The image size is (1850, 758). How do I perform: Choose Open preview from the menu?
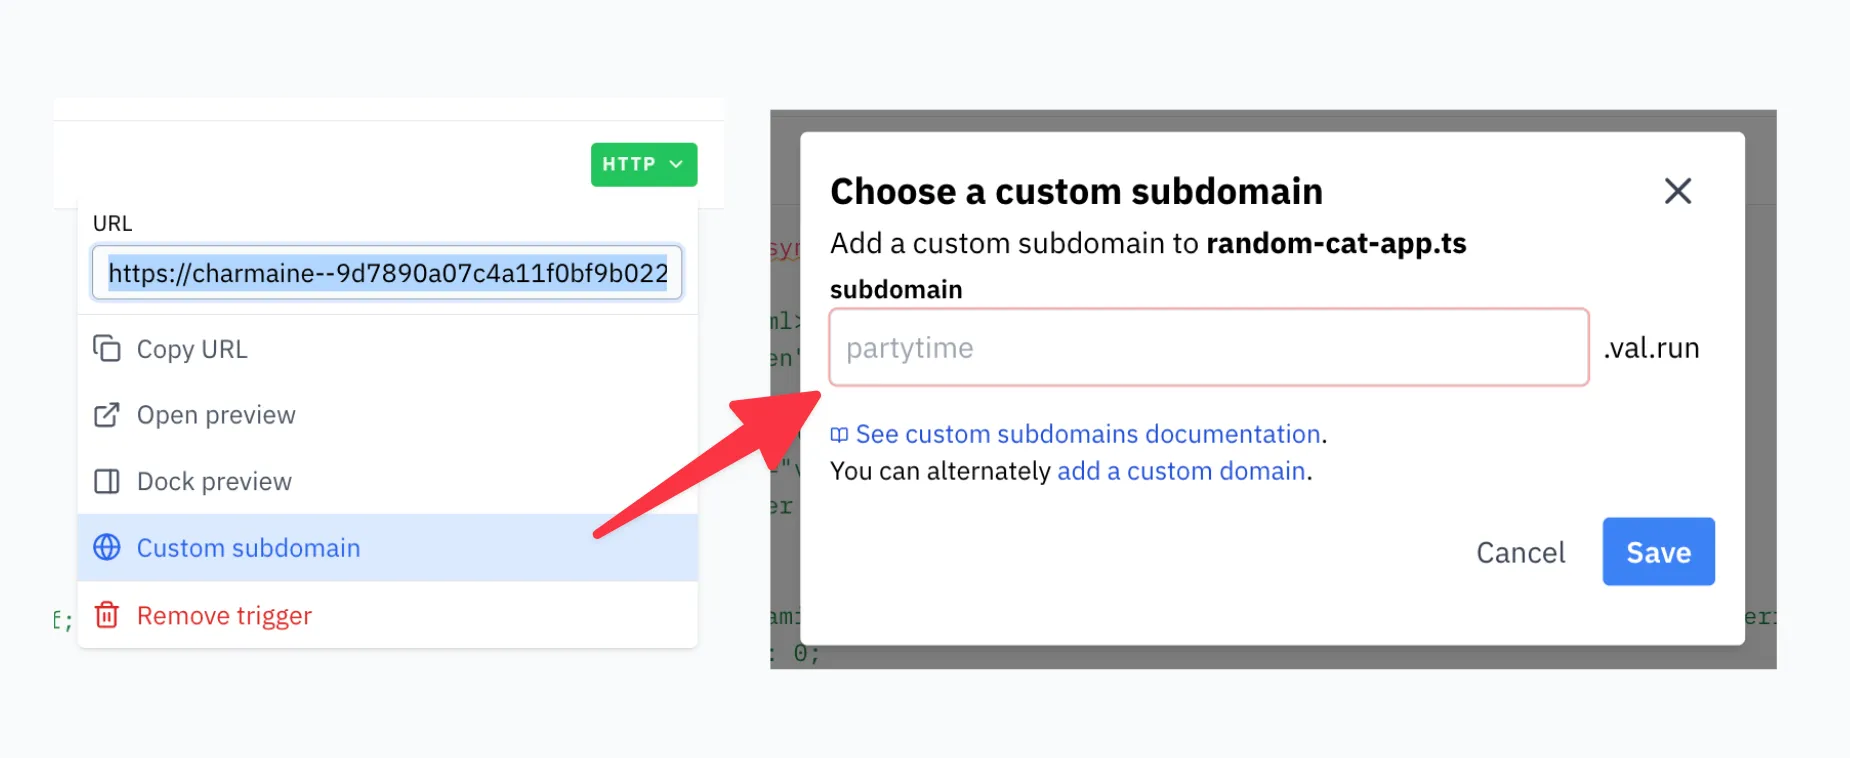[216, 415]
